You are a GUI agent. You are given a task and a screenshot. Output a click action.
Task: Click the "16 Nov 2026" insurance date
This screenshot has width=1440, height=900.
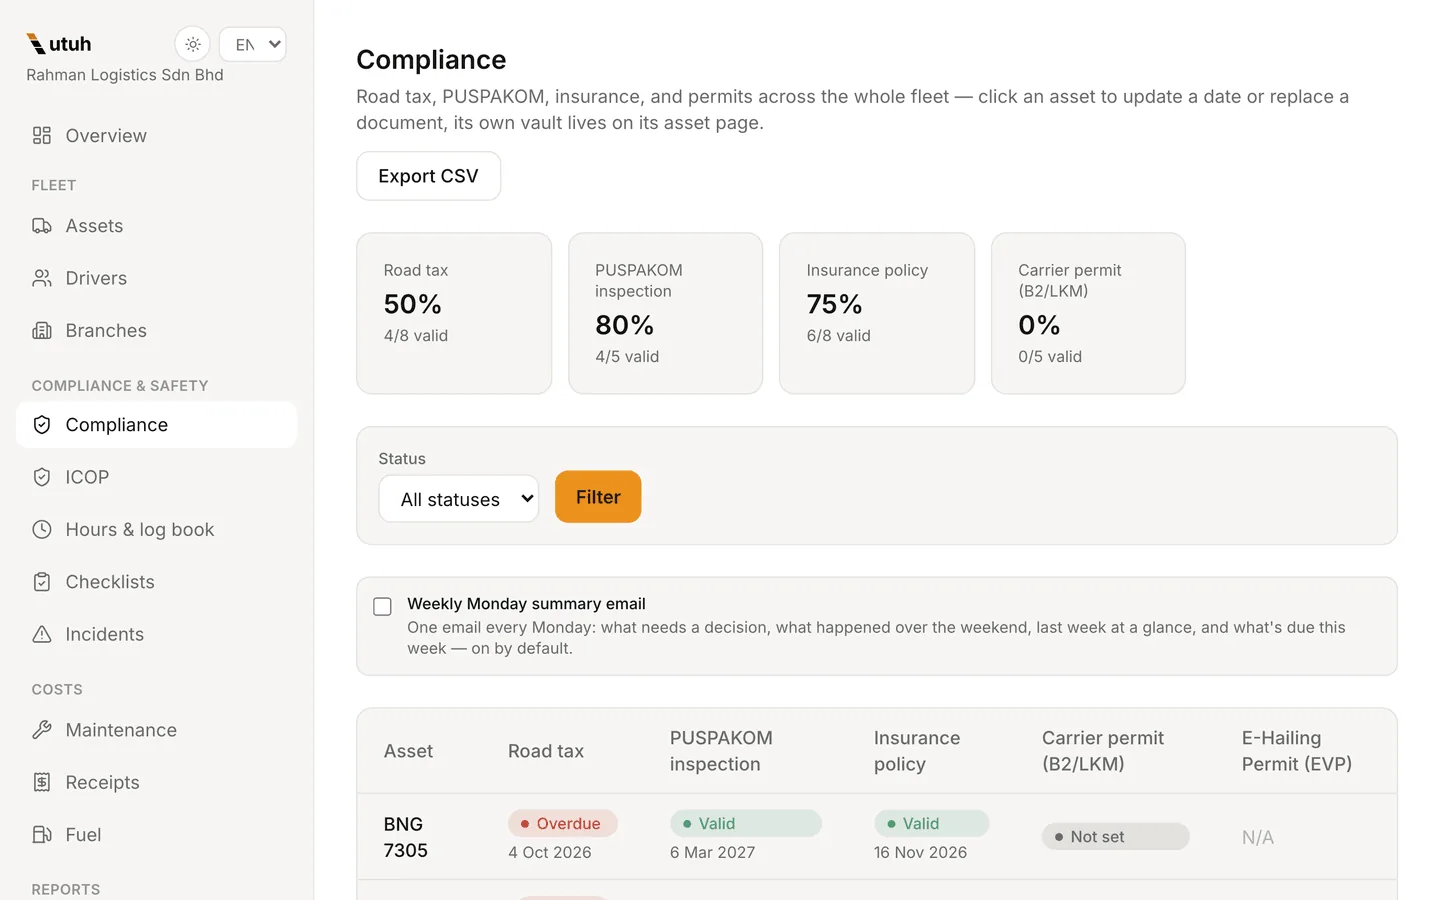(921, 852)
